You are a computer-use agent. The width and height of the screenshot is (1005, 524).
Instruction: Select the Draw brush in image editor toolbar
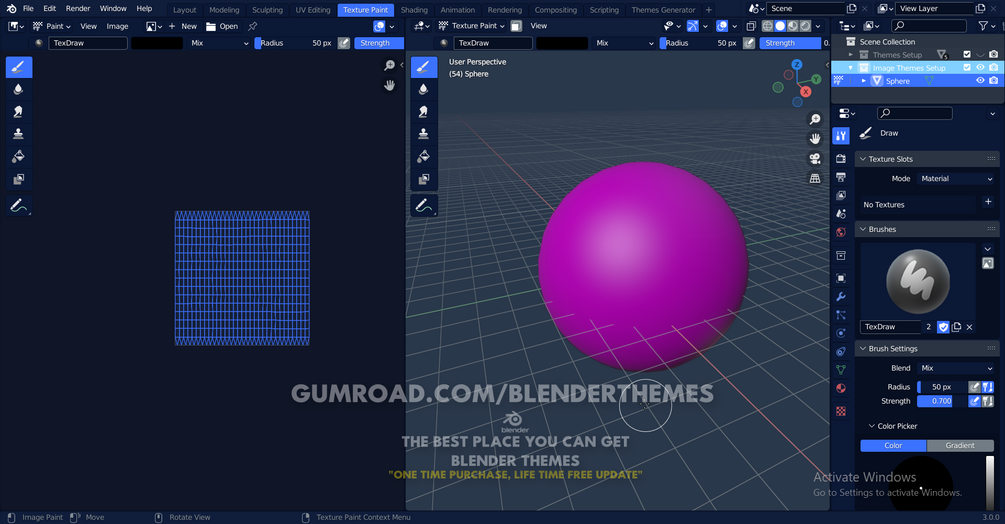[x=19, y=67]
